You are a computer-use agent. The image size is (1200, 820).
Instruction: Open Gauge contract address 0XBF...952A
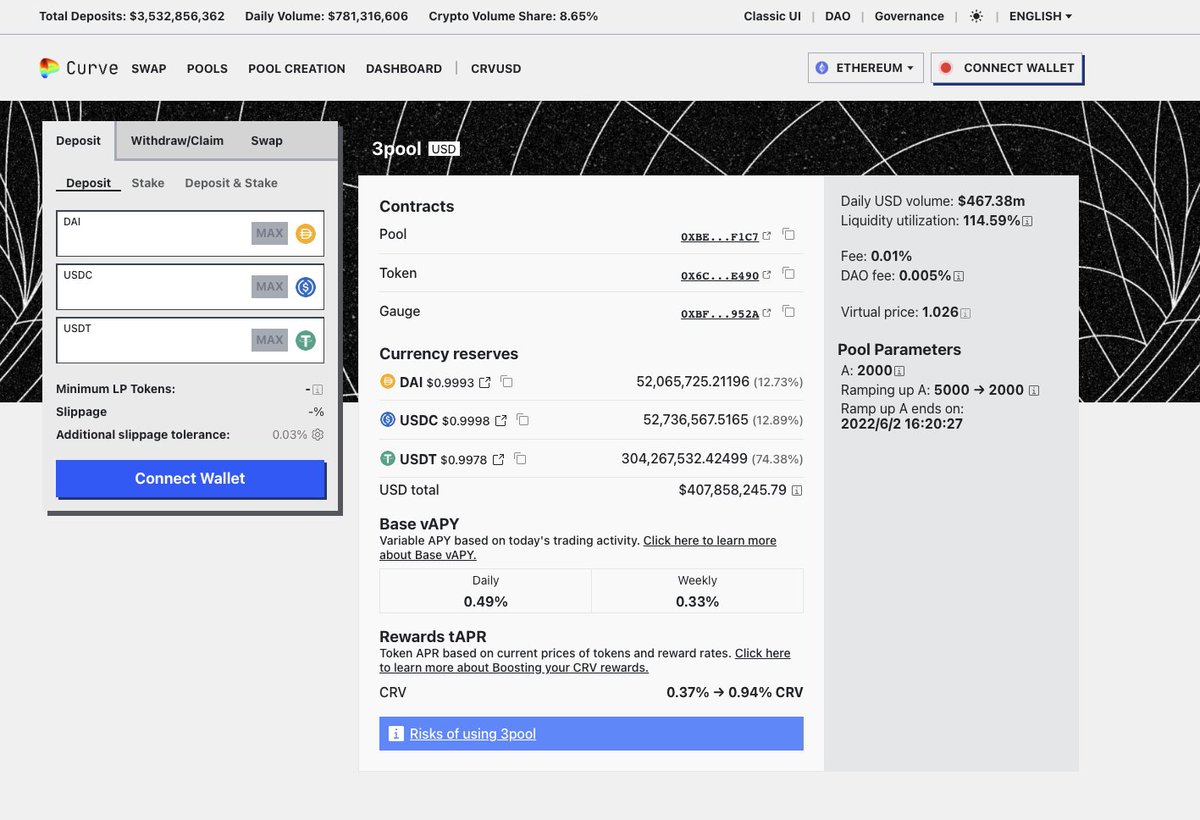720,313
